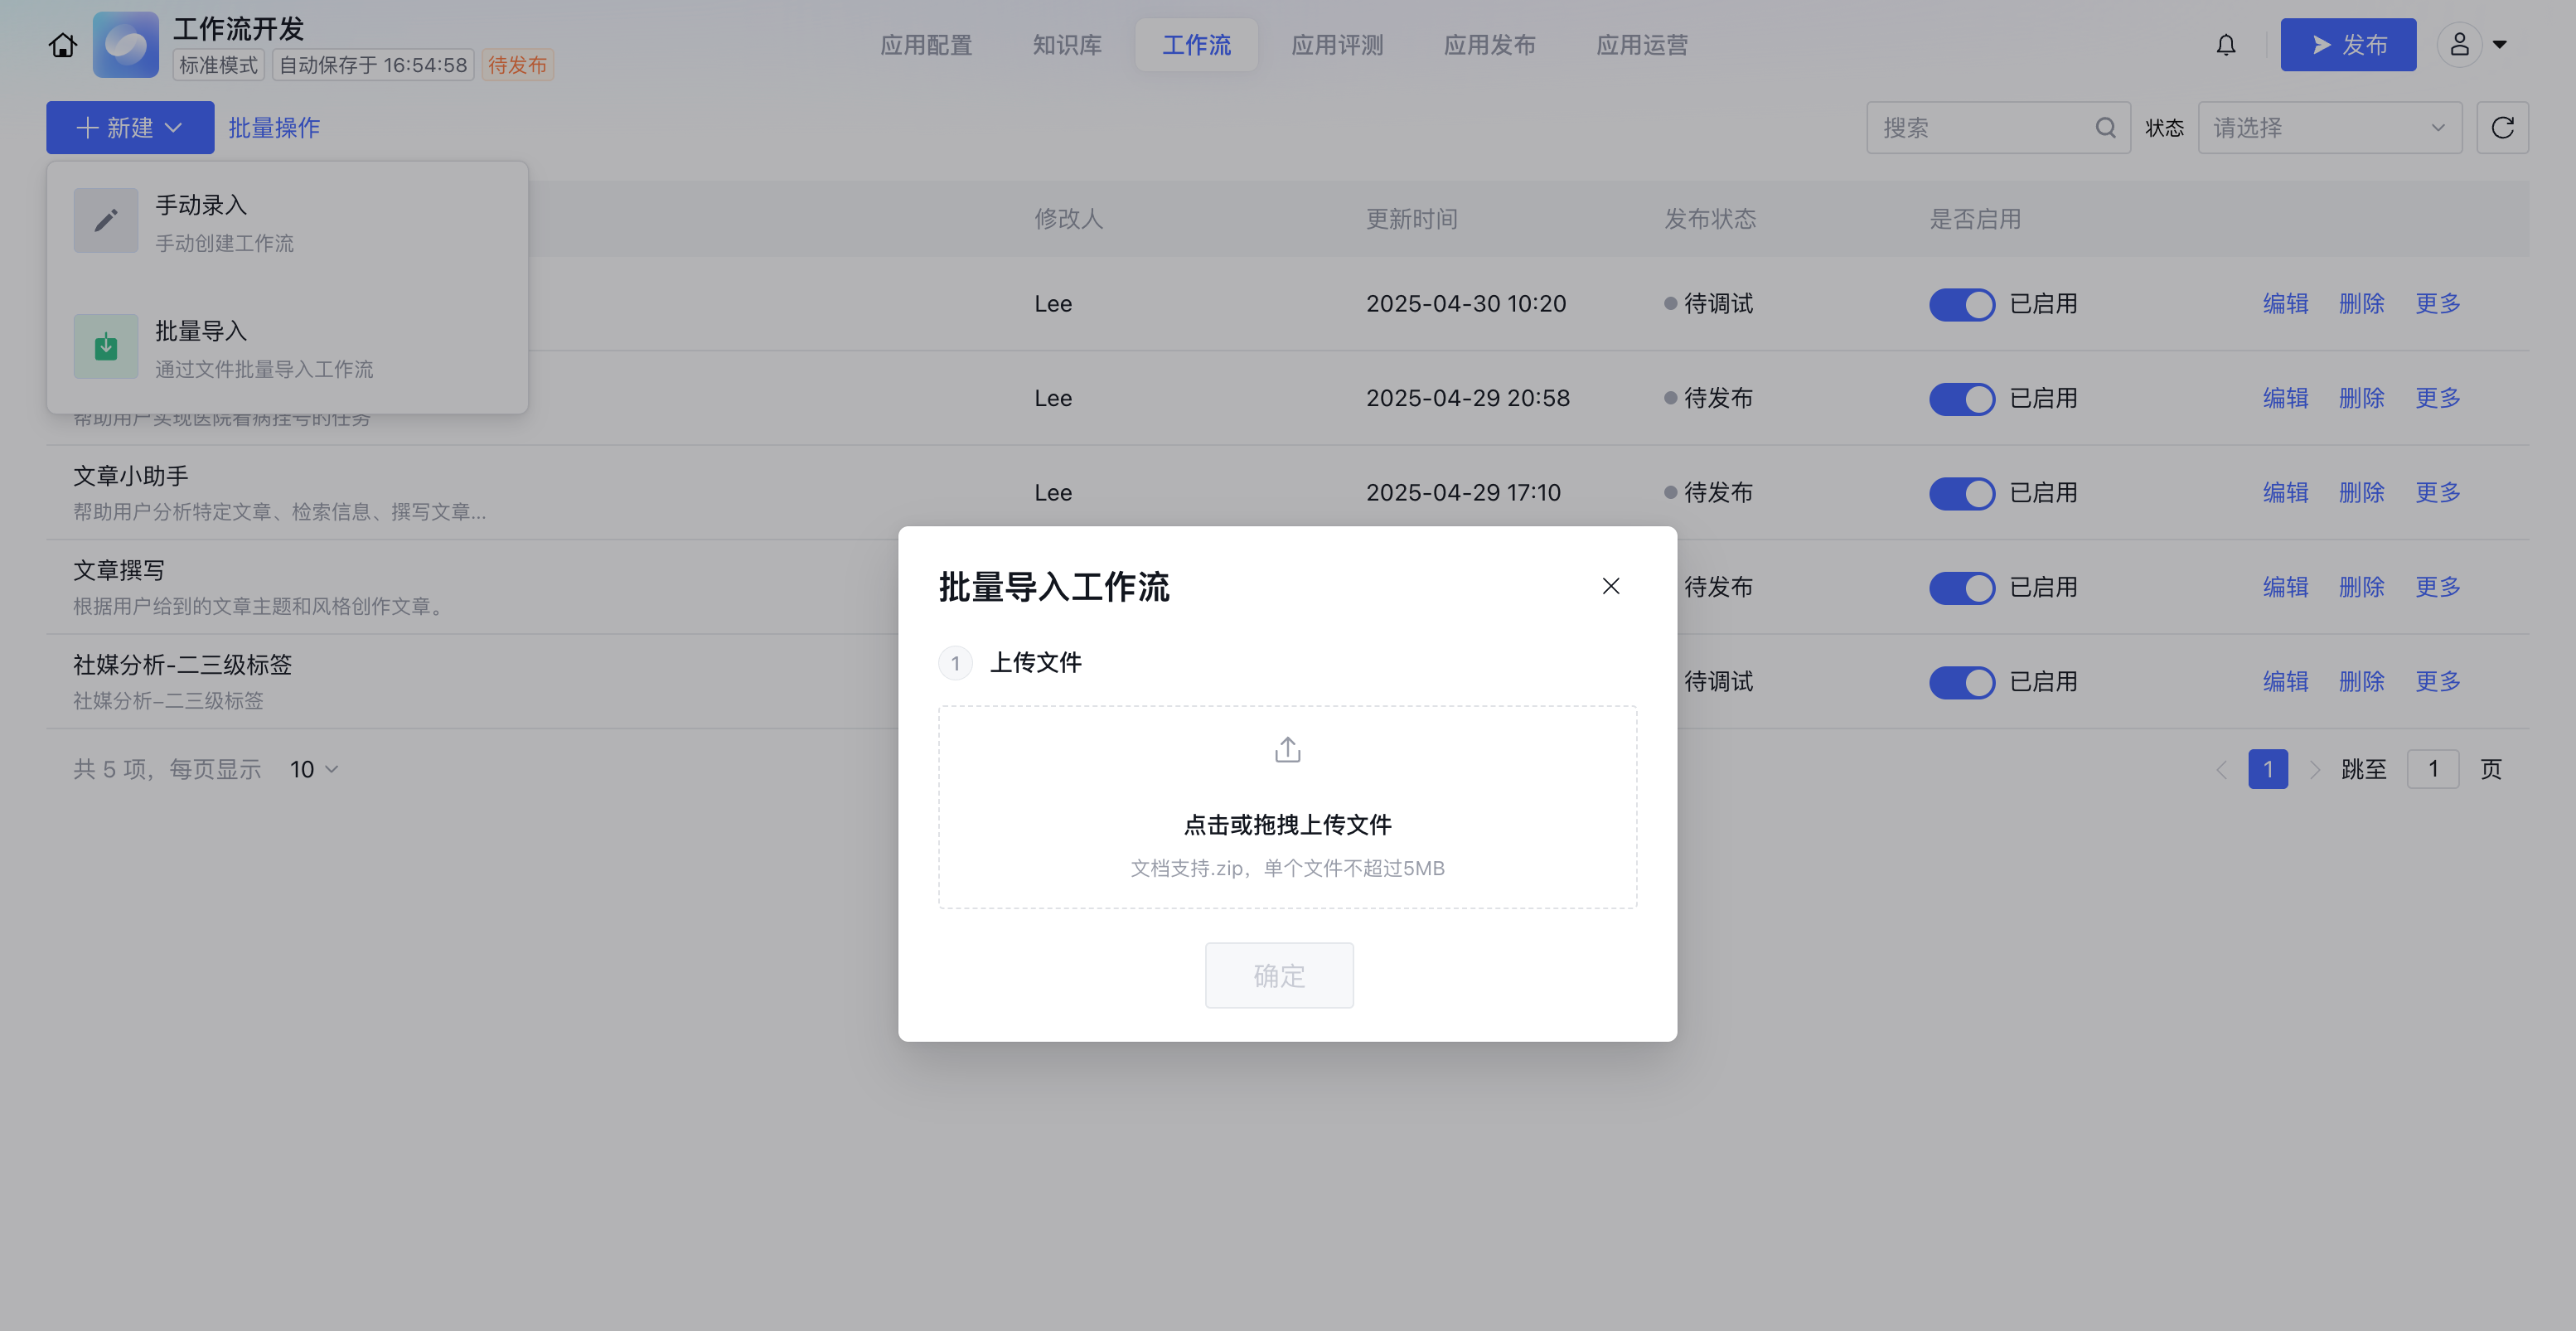Screen dimensions: 2576x1331
Task: Select the pencil manual entry icon
Action: click(x=106, y=221)
